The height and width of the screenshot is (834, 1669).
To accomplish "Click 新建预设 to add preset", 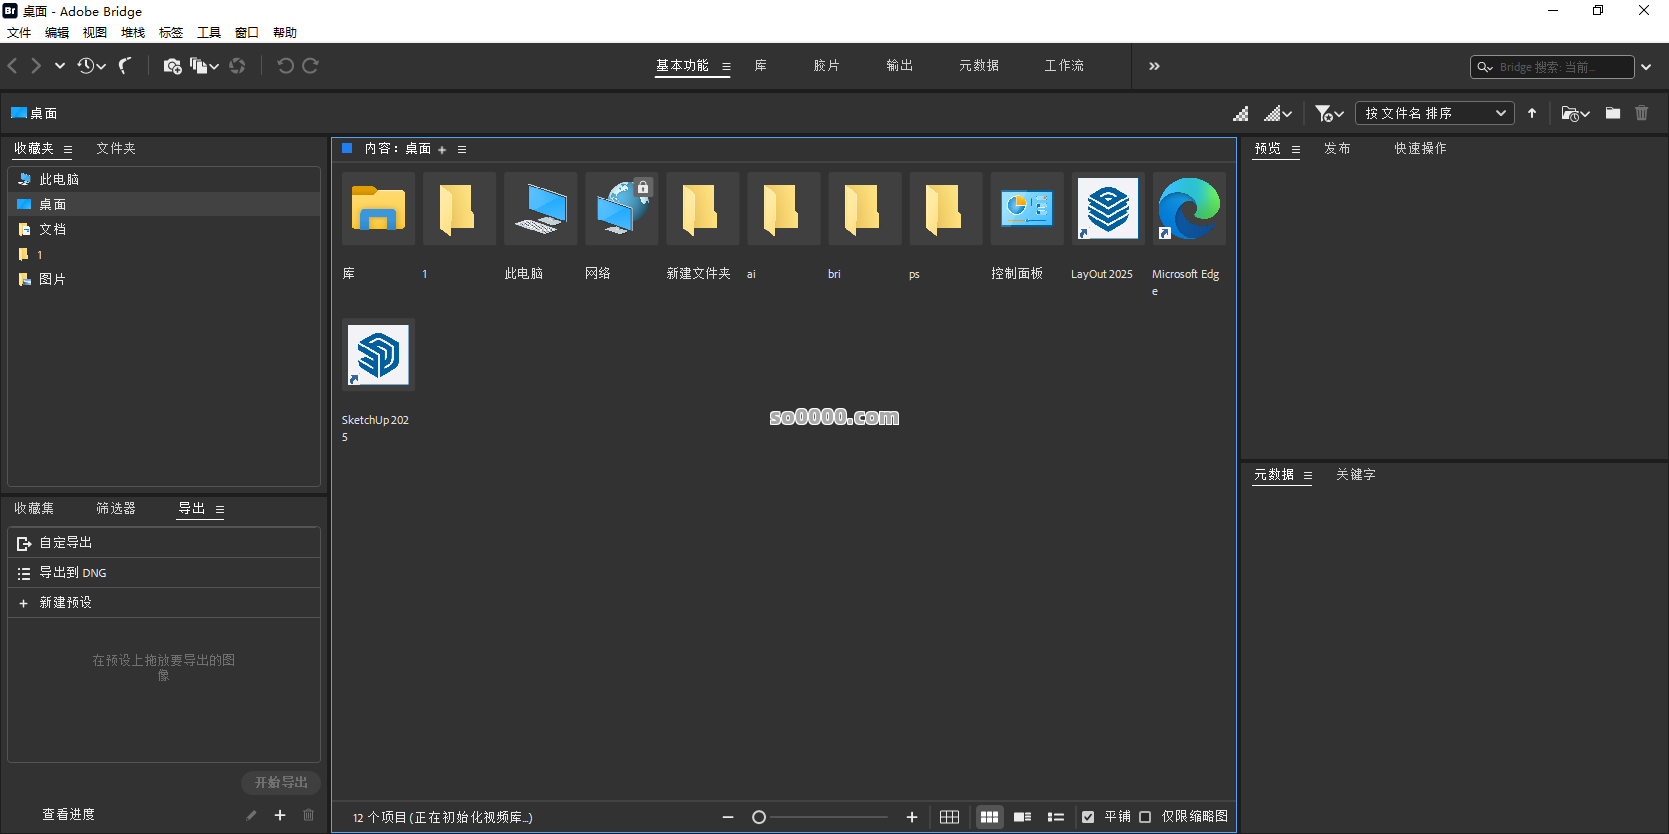I will (66, 602).
